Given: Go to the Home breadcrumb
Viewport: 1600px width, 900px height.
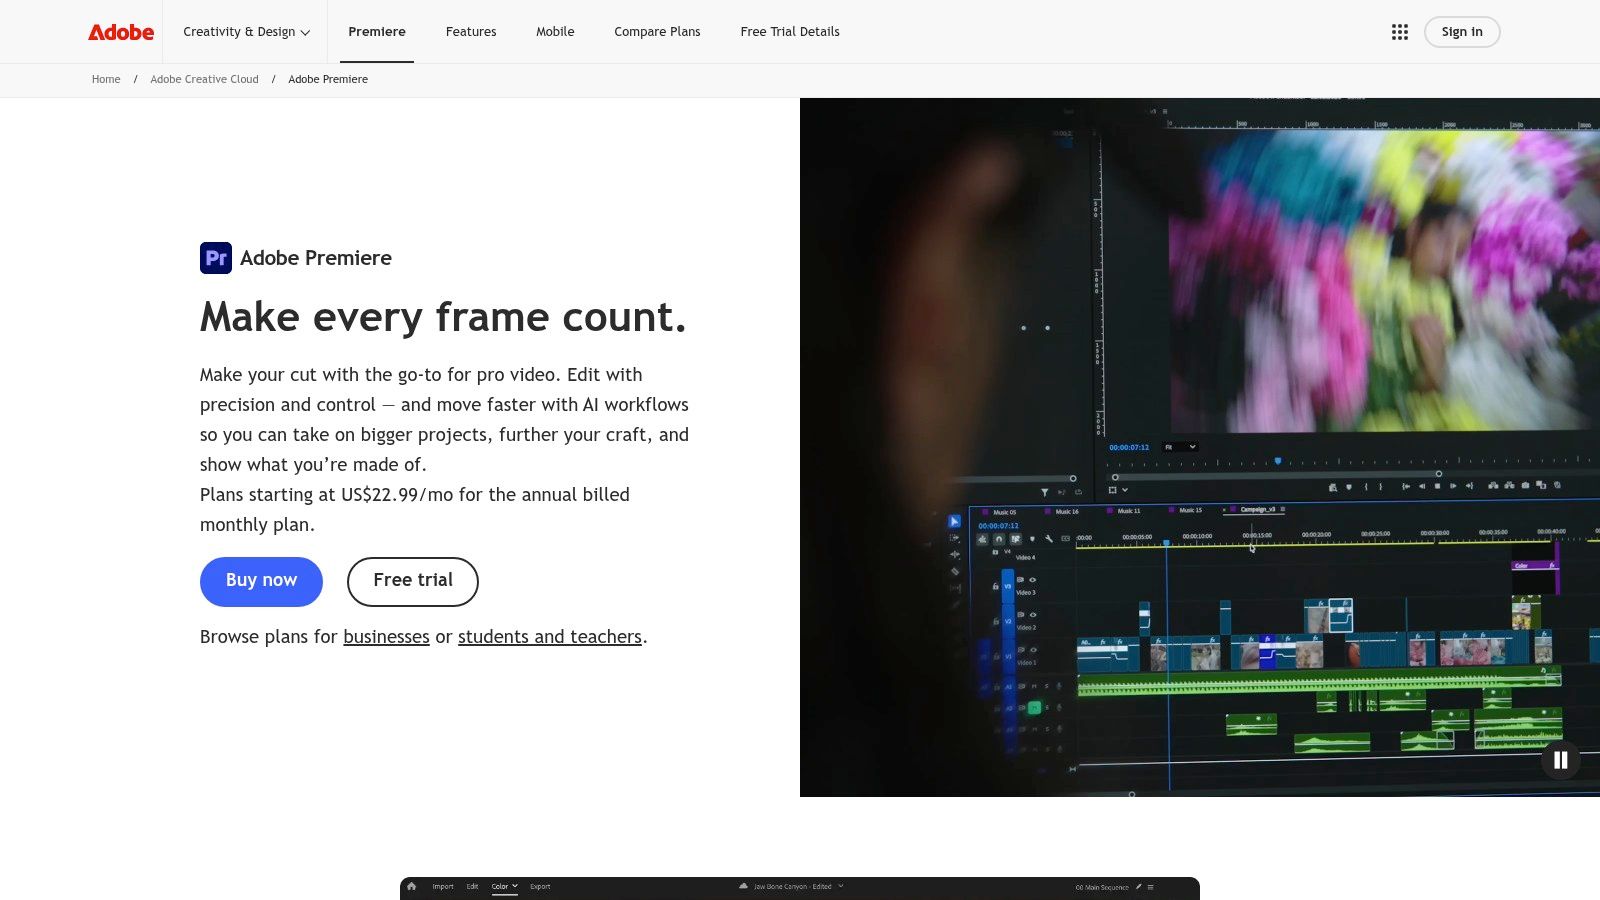Looking at the screenshot, I should coord(106,80).
